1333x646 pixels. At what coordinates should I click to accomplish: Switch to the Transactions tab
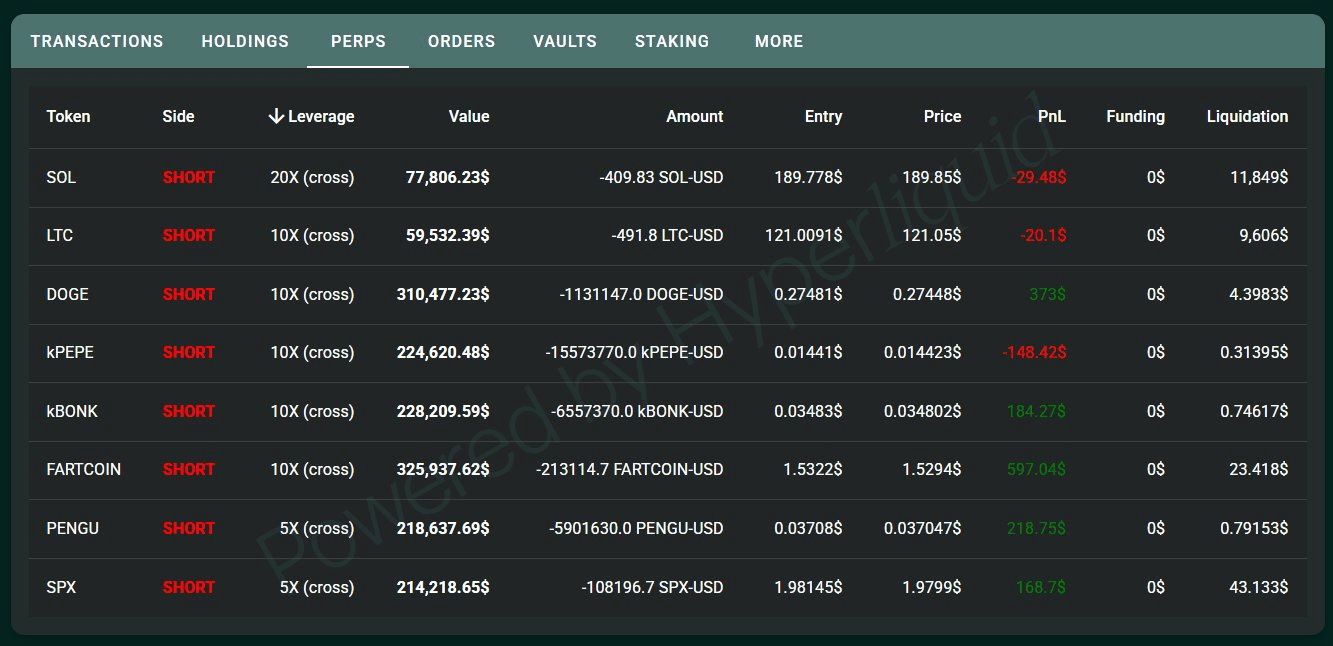[x=97, y=42]
